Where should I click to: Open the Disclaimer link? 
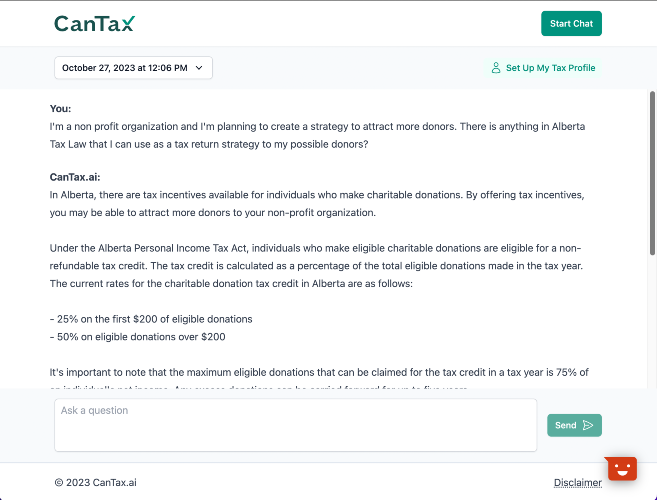pyautogui.click(x=577, y=483)
